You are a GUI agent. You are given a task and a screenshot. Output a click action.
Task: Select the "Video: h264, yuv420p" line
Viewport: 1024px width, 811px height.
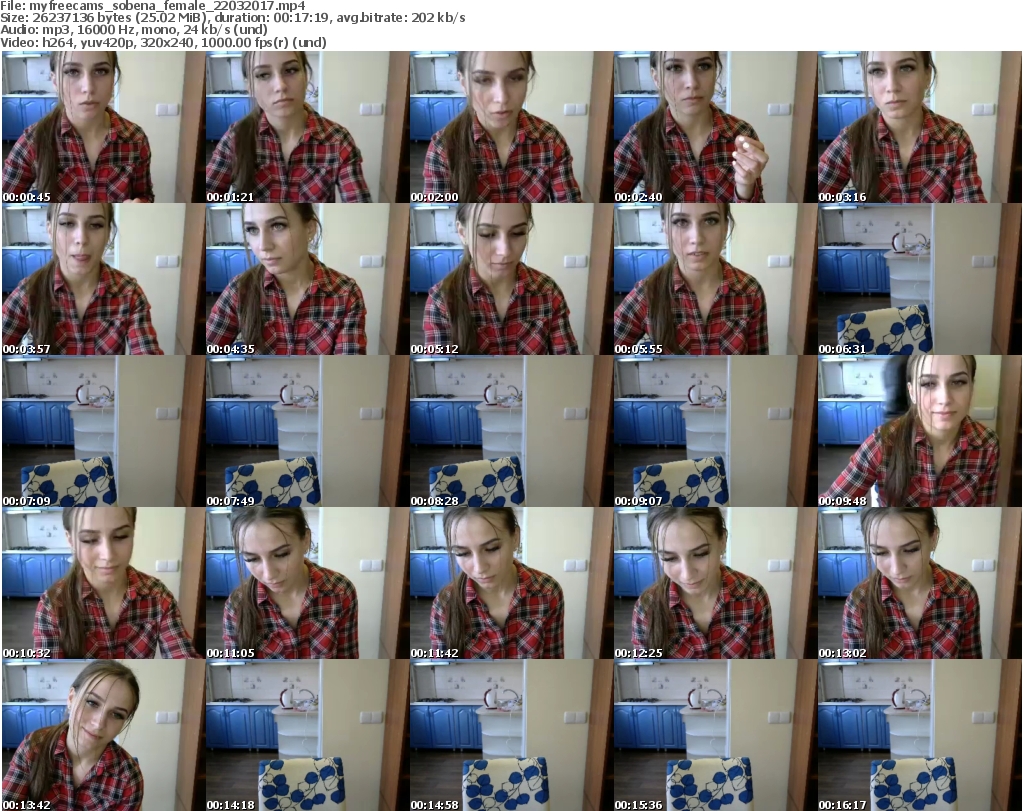163,42
